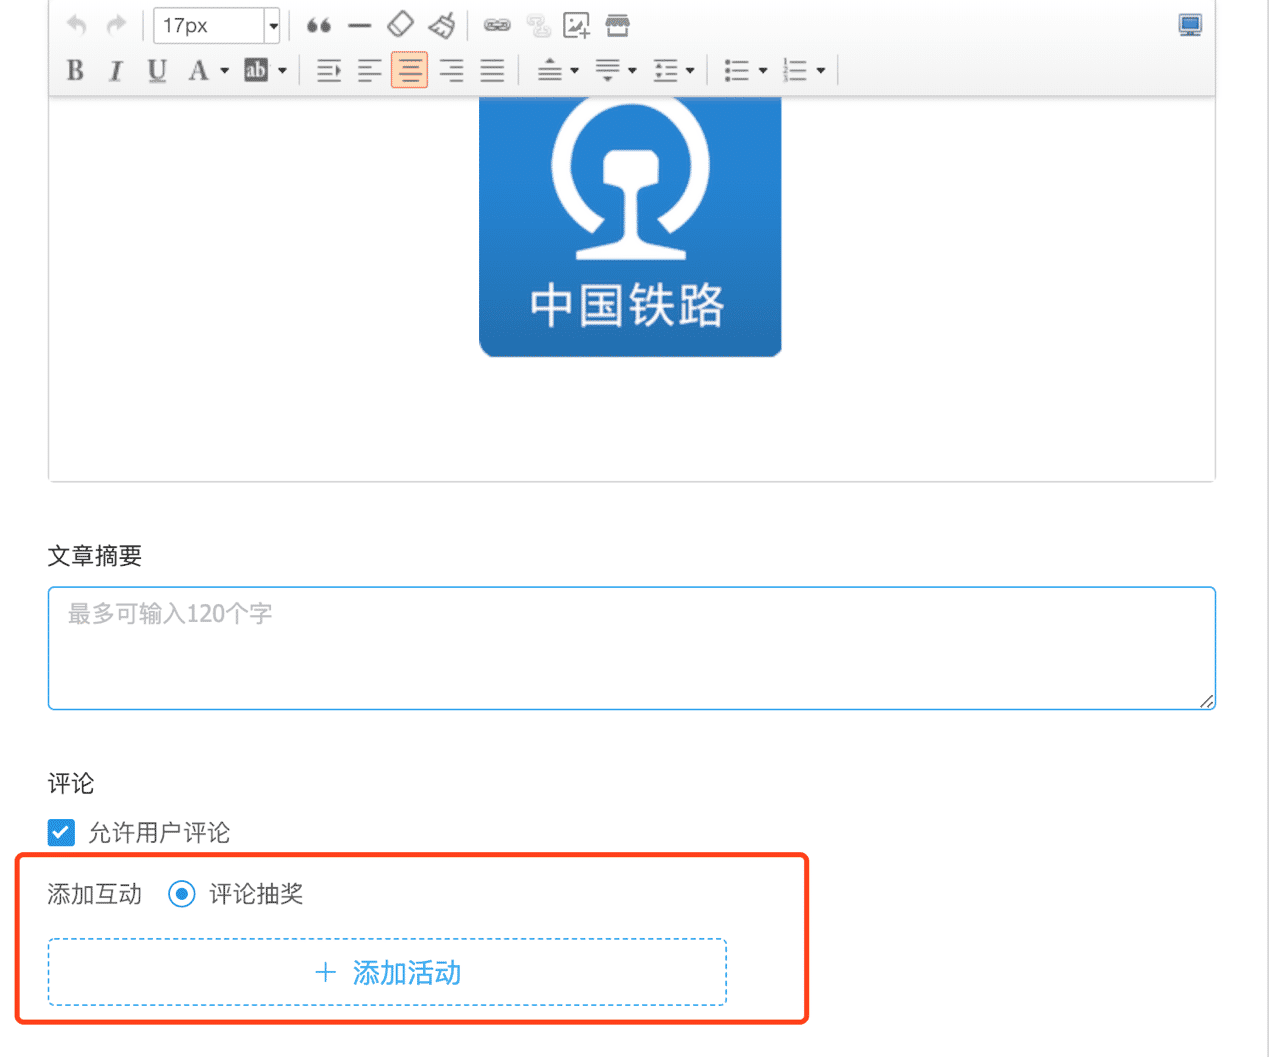Click the 添加活动 button
The image size is (1269, 1057).
pos(387,972)
